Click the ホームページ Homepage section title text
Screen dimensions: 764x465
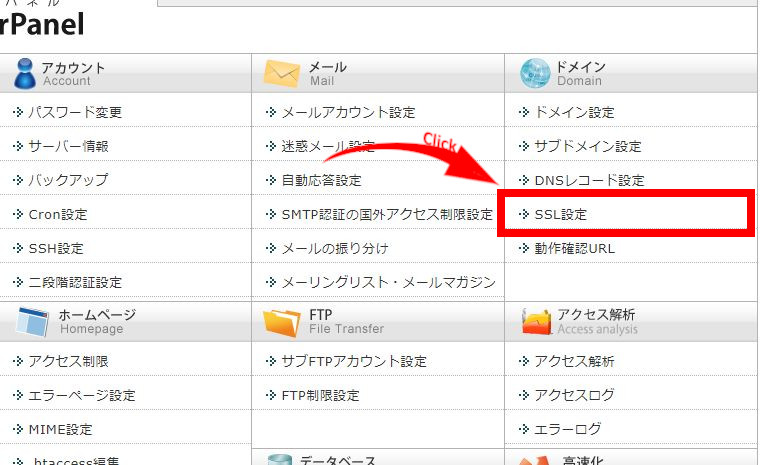[97, 322]
